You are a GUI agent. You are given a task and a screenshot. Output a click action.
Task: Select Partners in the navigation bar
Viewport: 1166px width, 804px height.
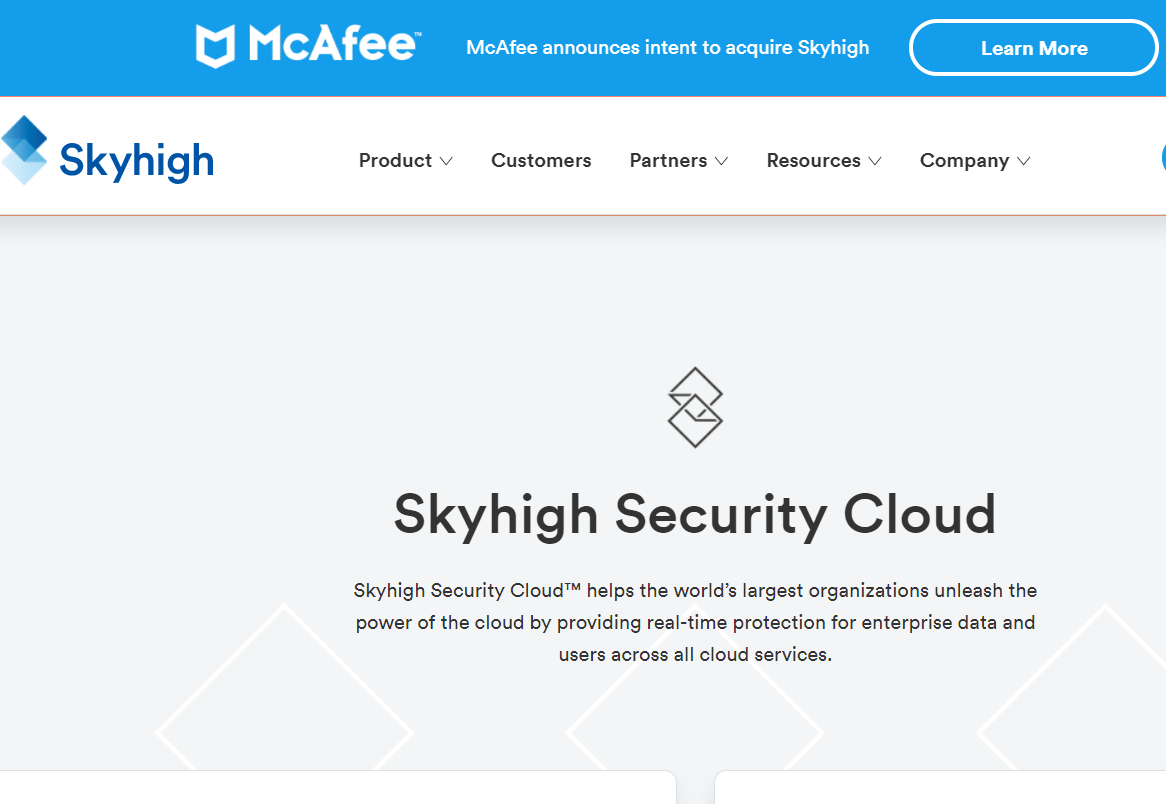coord(668,160)
